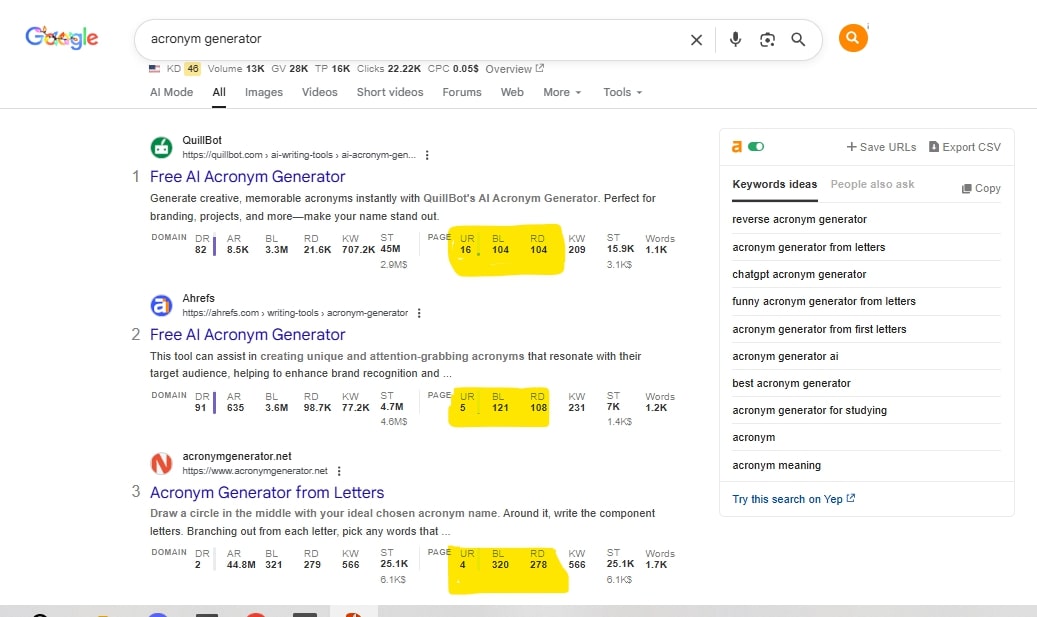Click the orange extension search button

tap(852, 39)
